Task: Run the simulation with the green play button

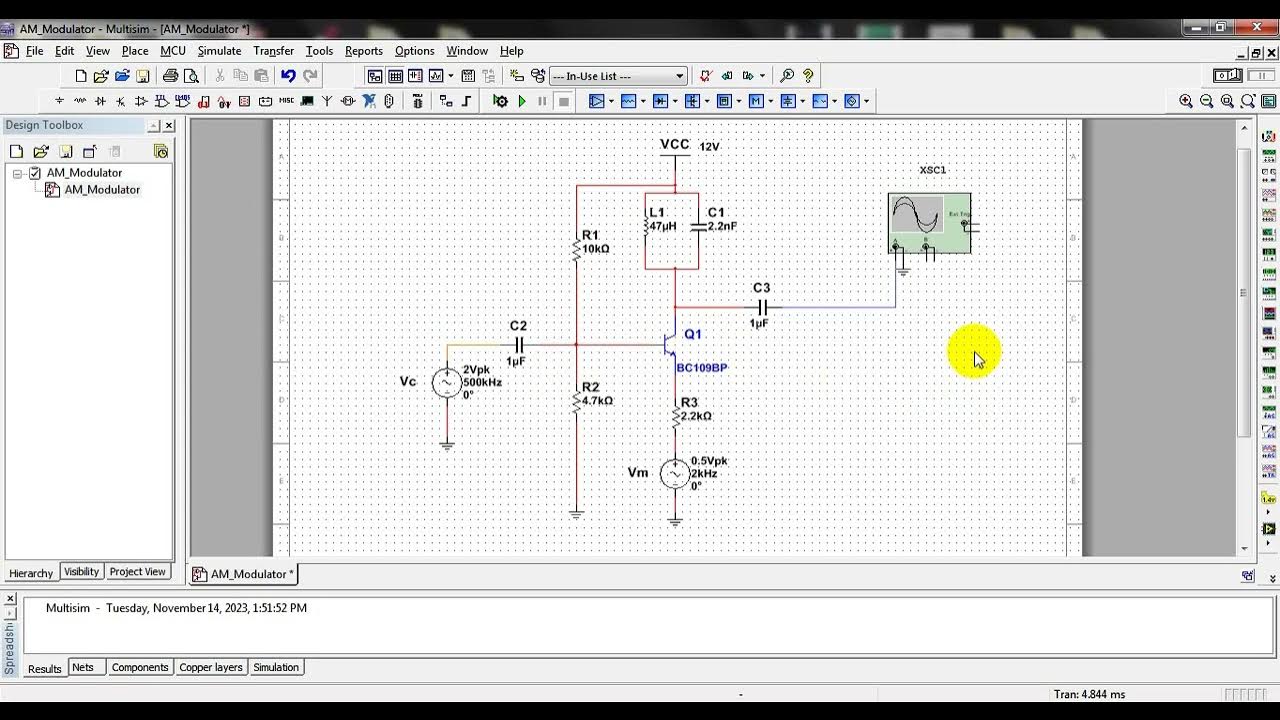Action: click(522, 101)
